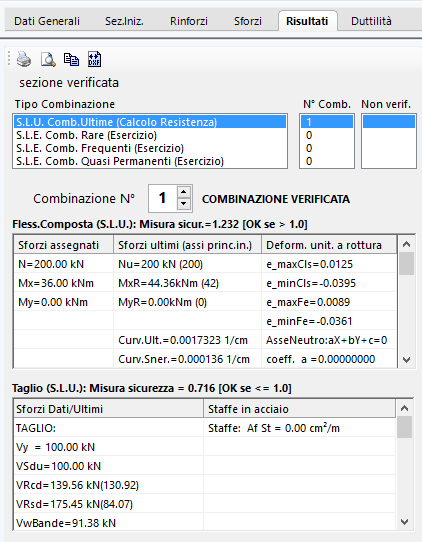Viewport: 422px width, 542px height.
Task: Select S.L.U. Comb.Ultime (Calcolo Resistenza) row
Action: click(x=150, y=122)
